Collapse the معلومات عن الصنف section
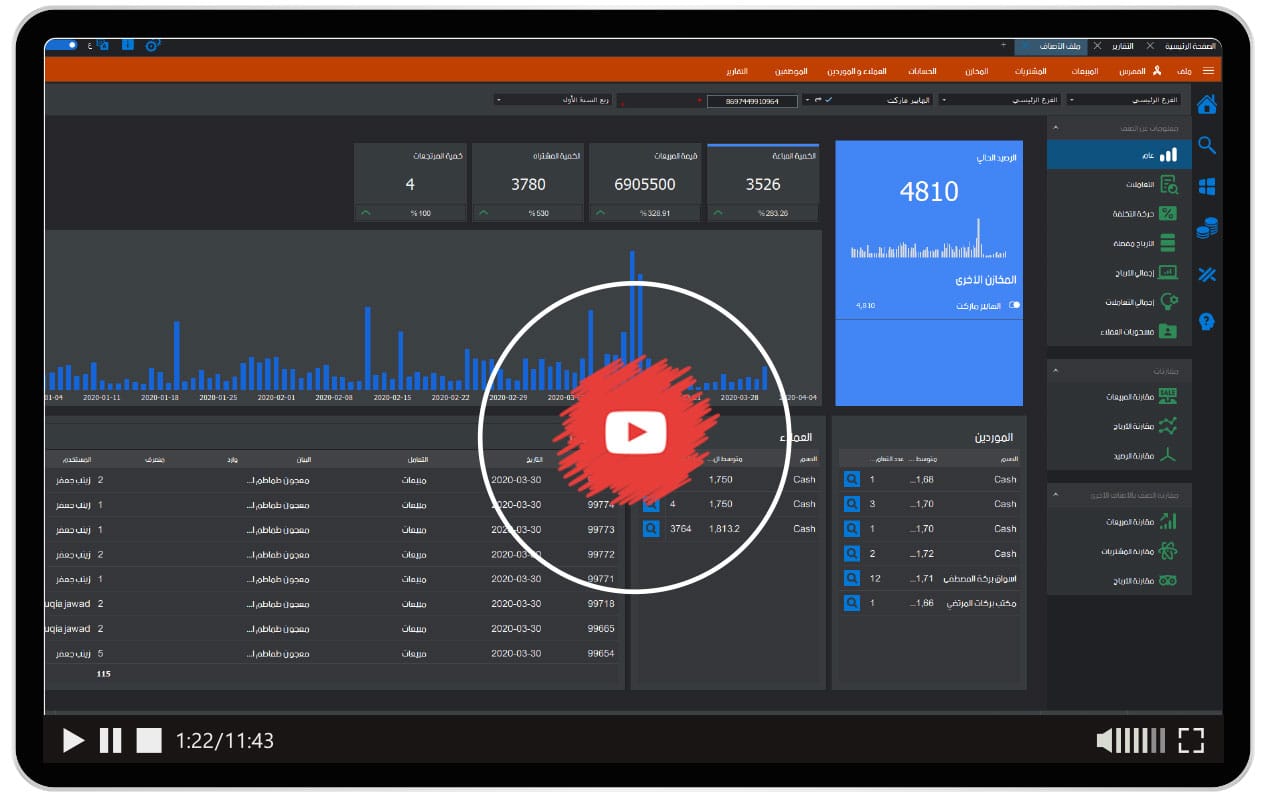 tap(1054, 129)
